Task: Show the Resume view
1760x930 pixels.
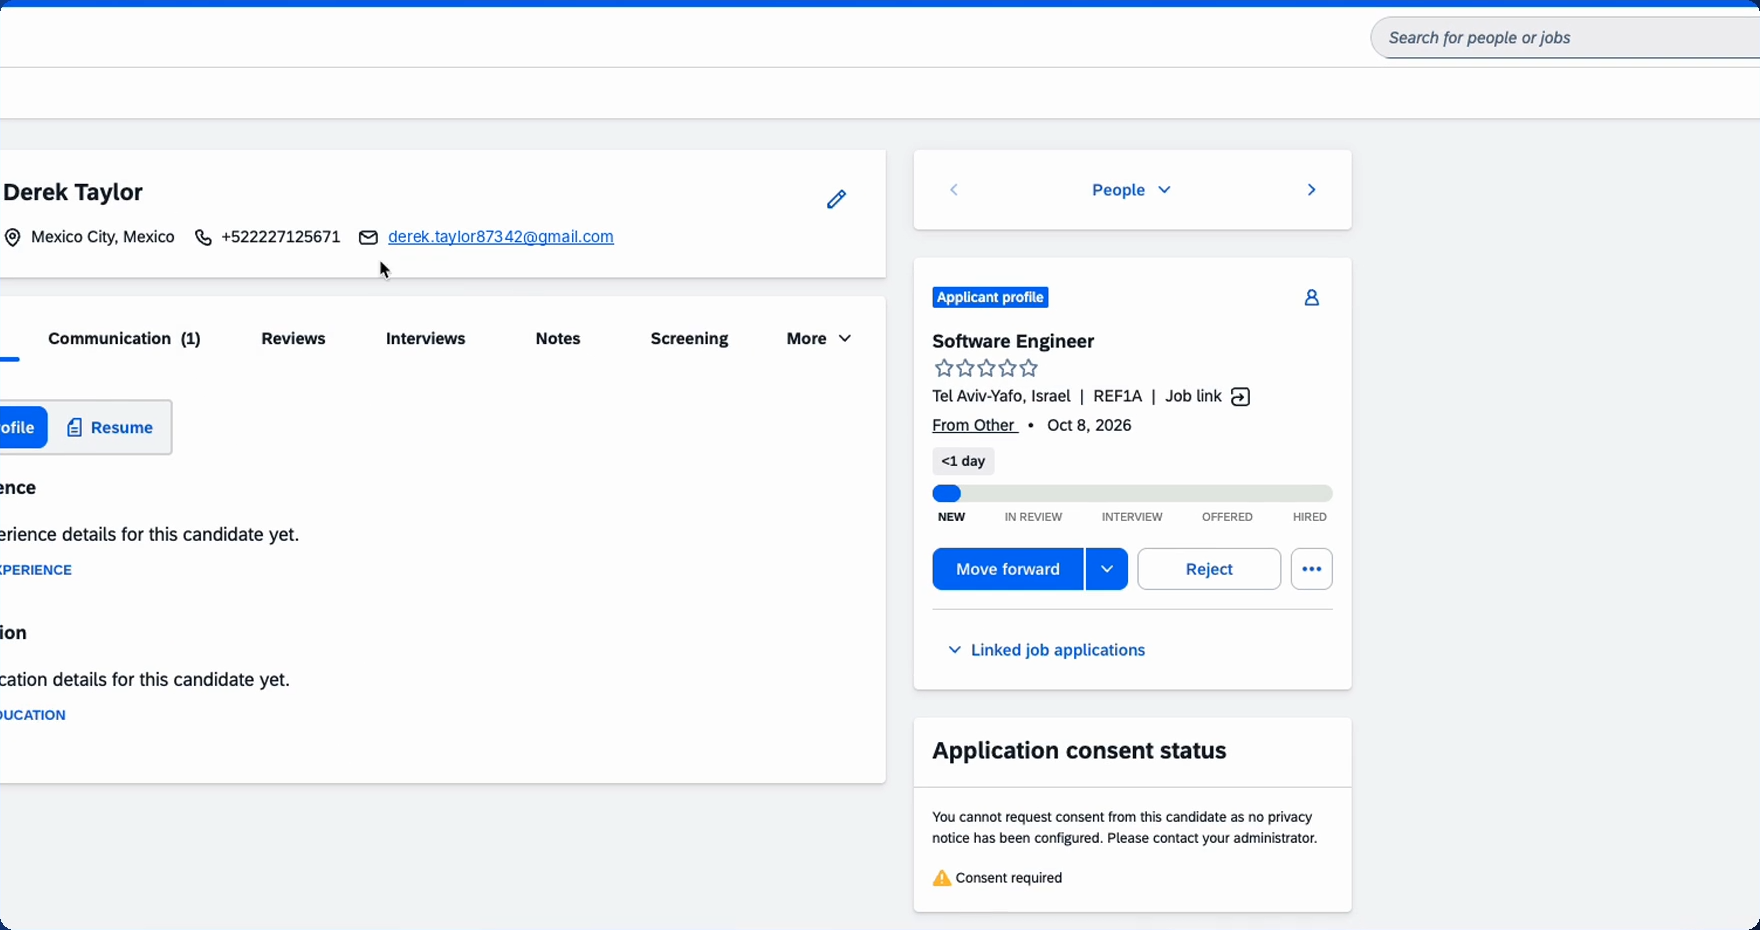Action: (x=110, y=428)
